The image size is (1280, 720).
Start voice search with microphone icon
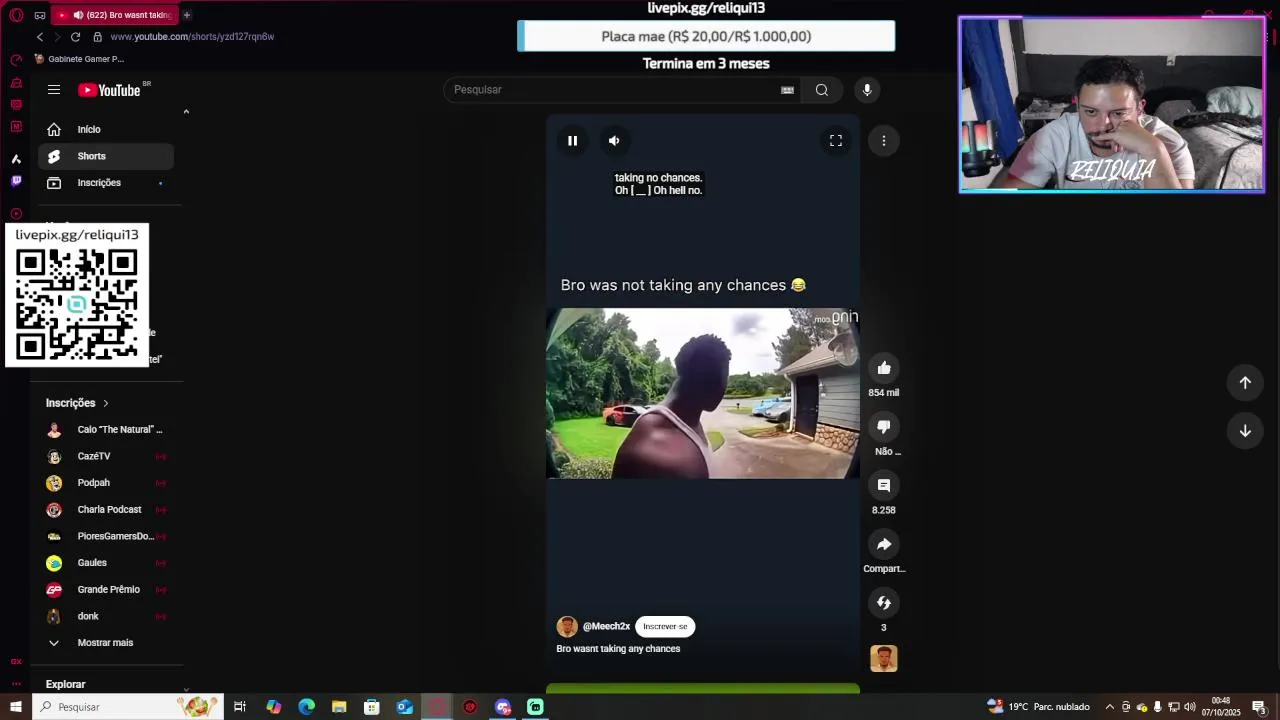[867, 90]
